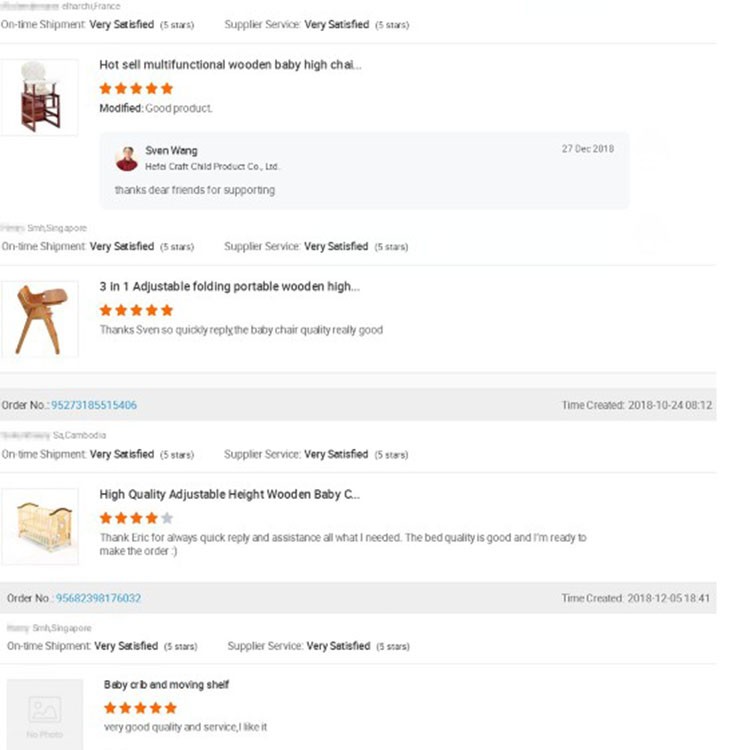The height and width of the screenshot is (750, 750).
Task: Click the 'thanks dear friends for supporting' reply
Action: [x=195, y=190]
